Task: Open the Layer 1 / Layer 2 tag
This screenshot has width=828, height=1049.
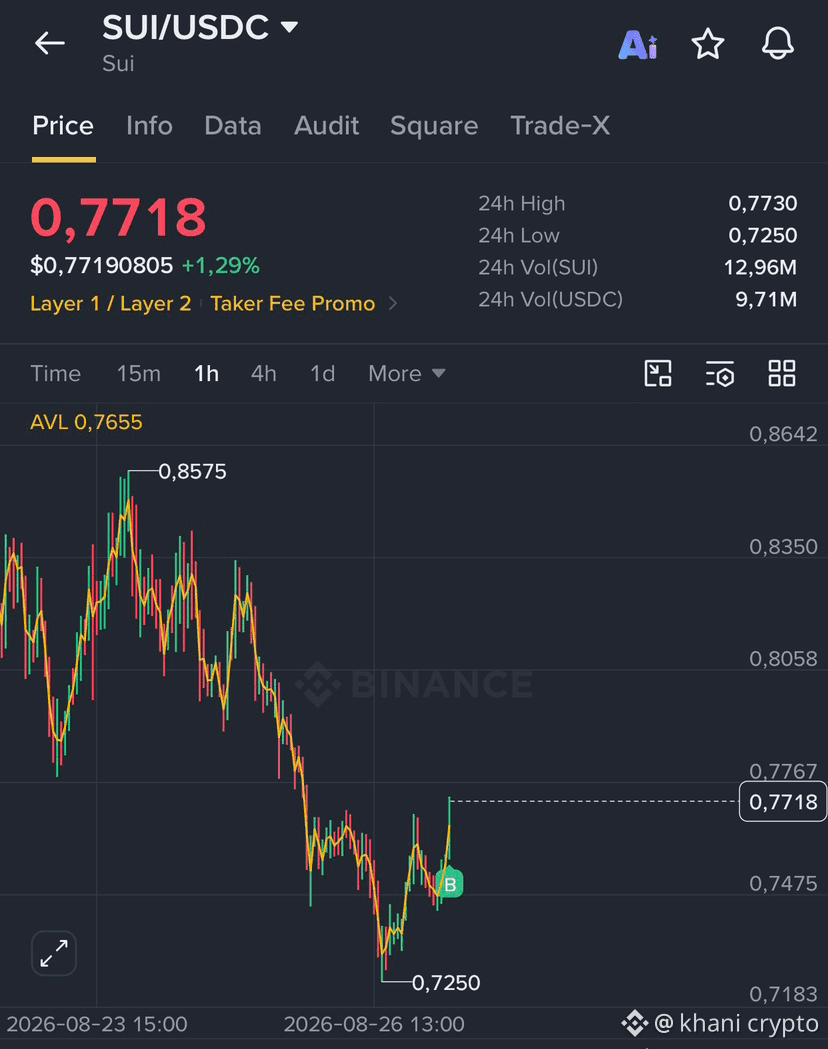Action: click(110, 304)
